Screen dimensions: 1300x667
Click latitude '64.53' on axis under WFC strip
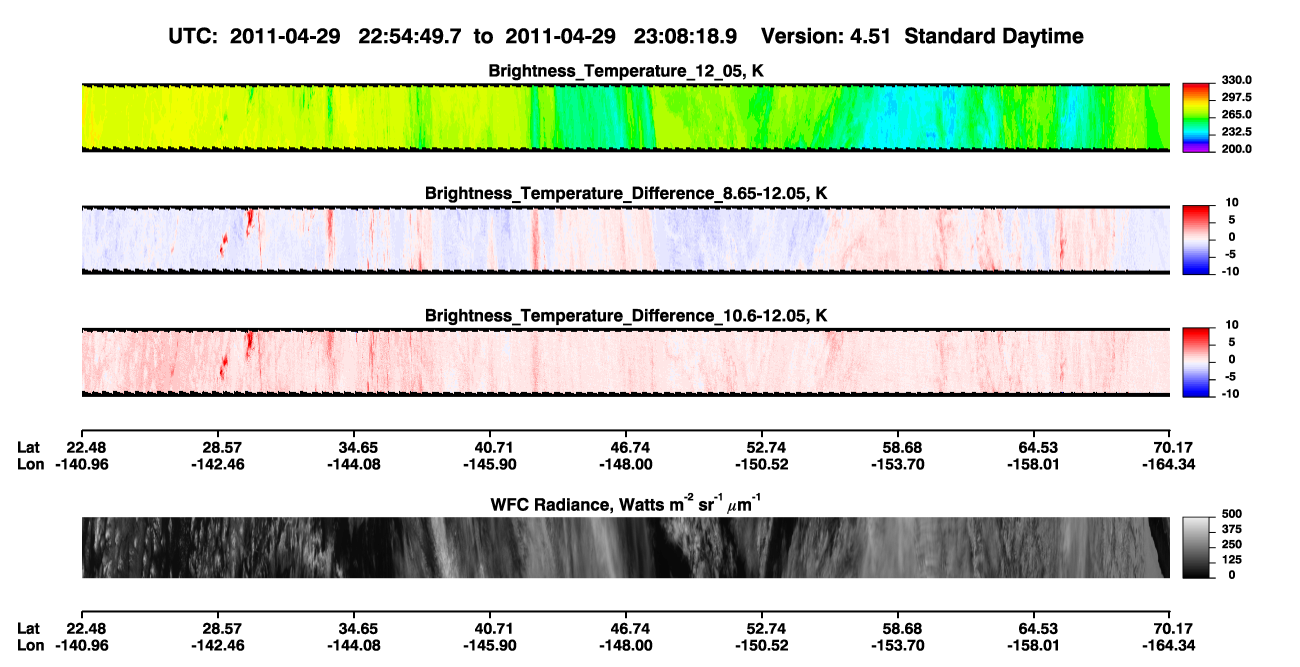pos(1035,629)
